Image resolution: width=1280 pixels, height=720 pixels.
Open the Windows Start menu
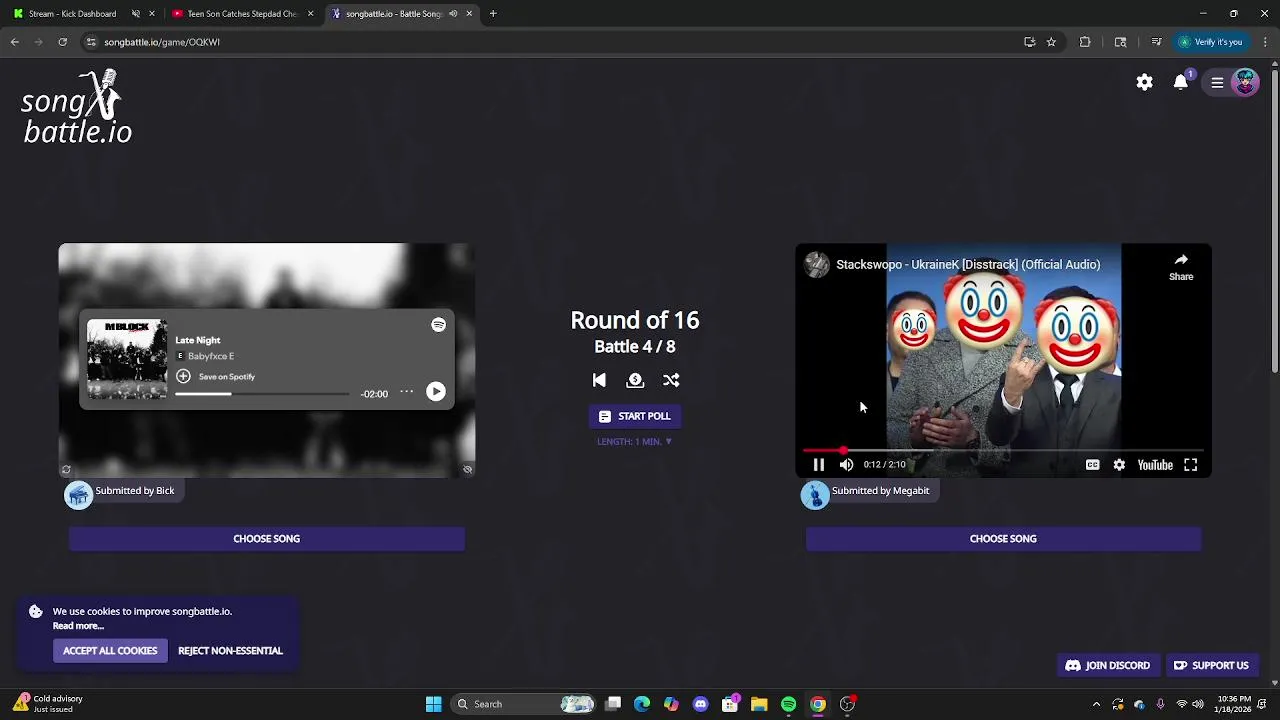tap(433, 704)
